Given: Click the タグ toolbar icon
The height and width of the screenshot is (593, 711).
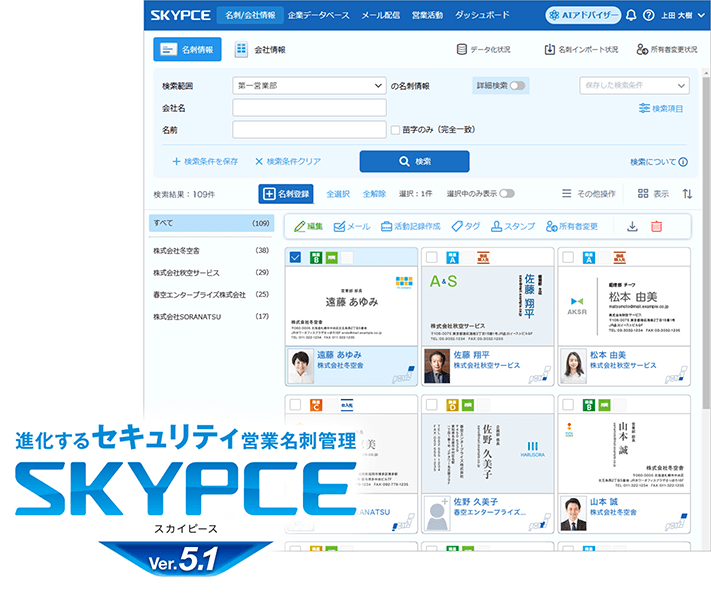Looking at the screenshot, I should pyautogui.click(x=466, y=227).
